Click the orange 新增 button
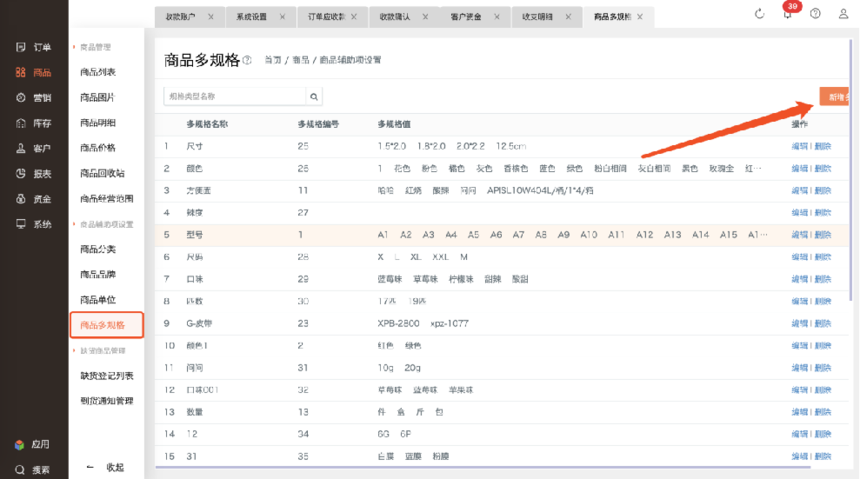 pyautogui.click(x=836, y=97)
